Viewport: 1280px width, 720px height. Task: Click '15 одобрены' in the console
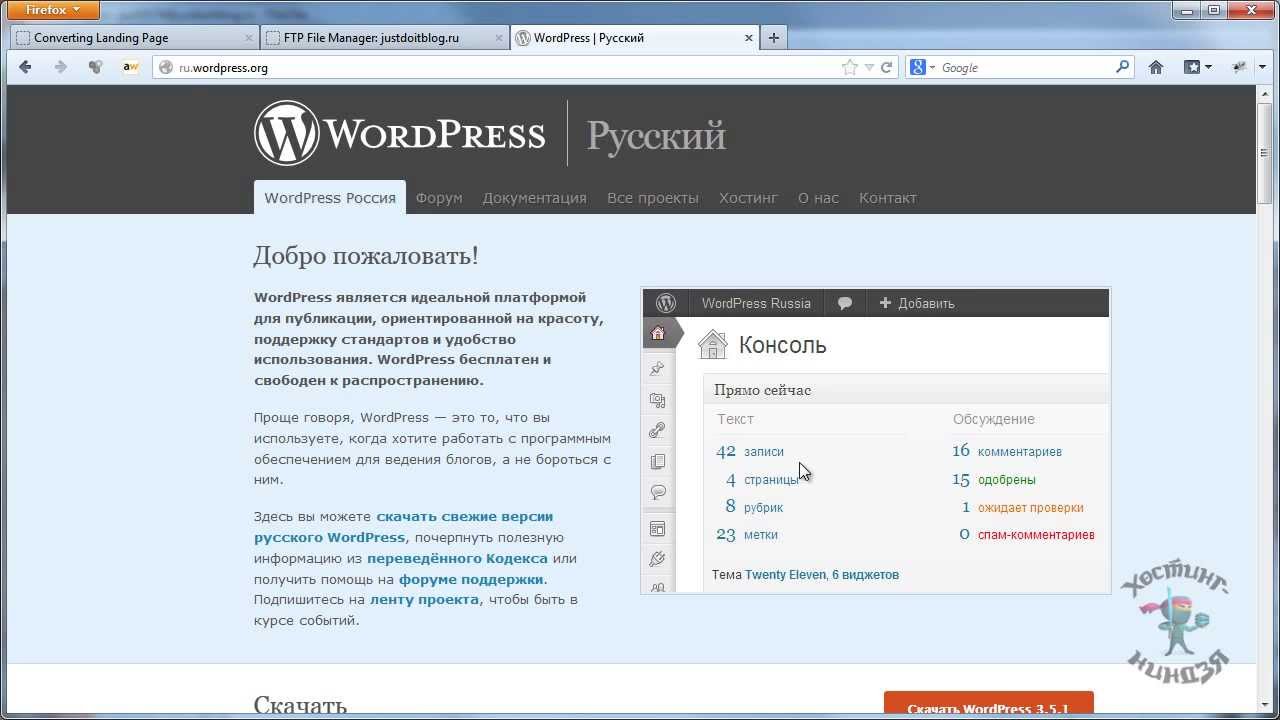pos(994,479)
